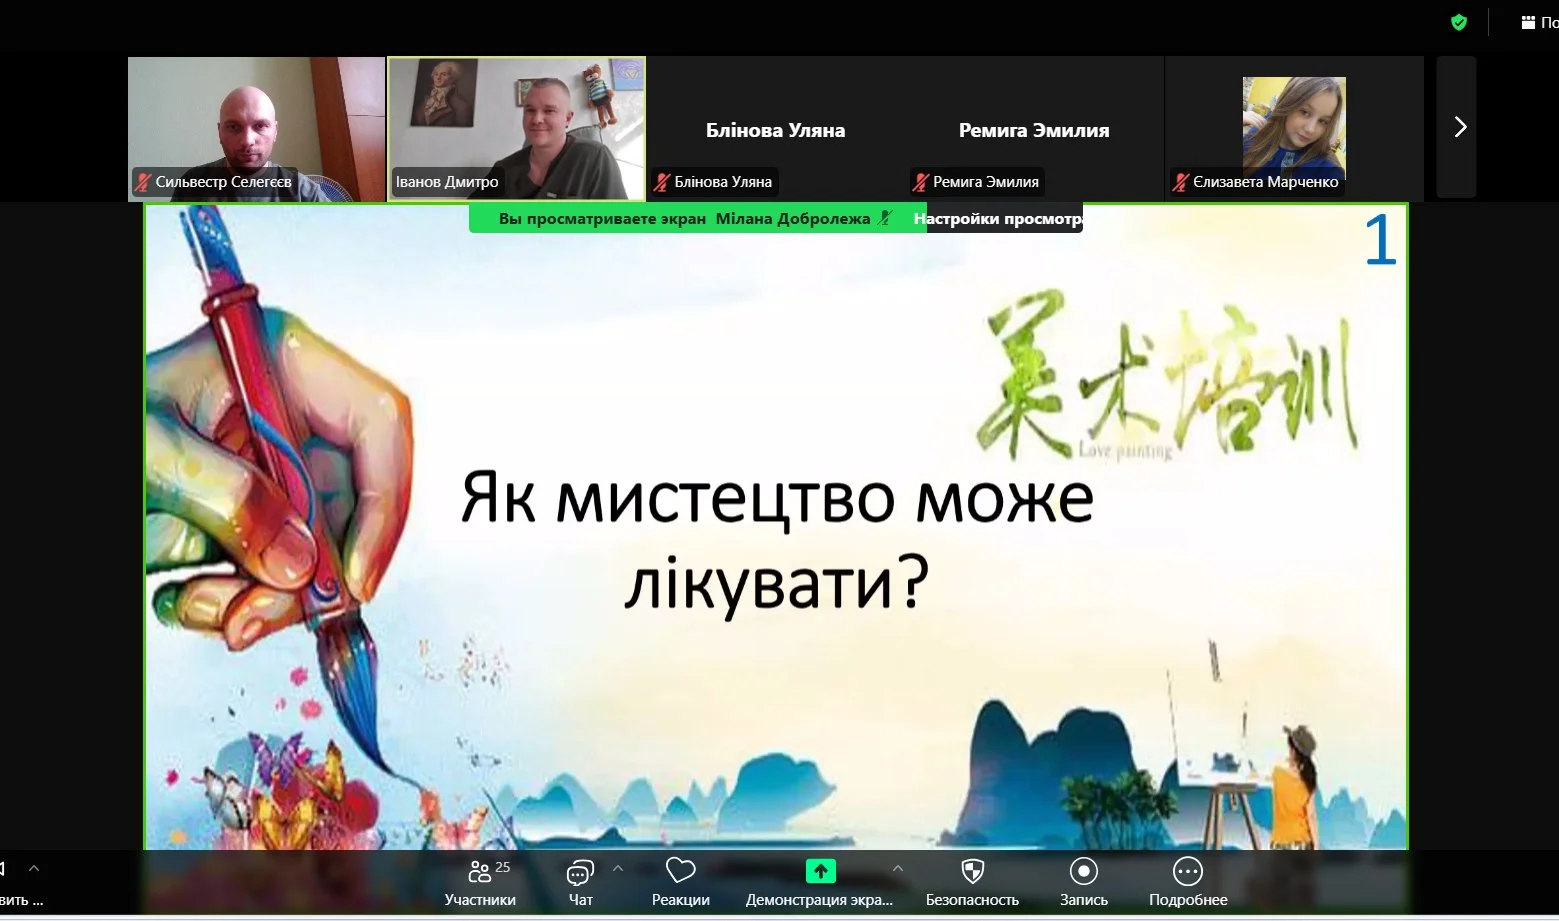Select Іванов Дмитро video thumbnail
Screen dimensions: 1559x921
pos(517,128)
